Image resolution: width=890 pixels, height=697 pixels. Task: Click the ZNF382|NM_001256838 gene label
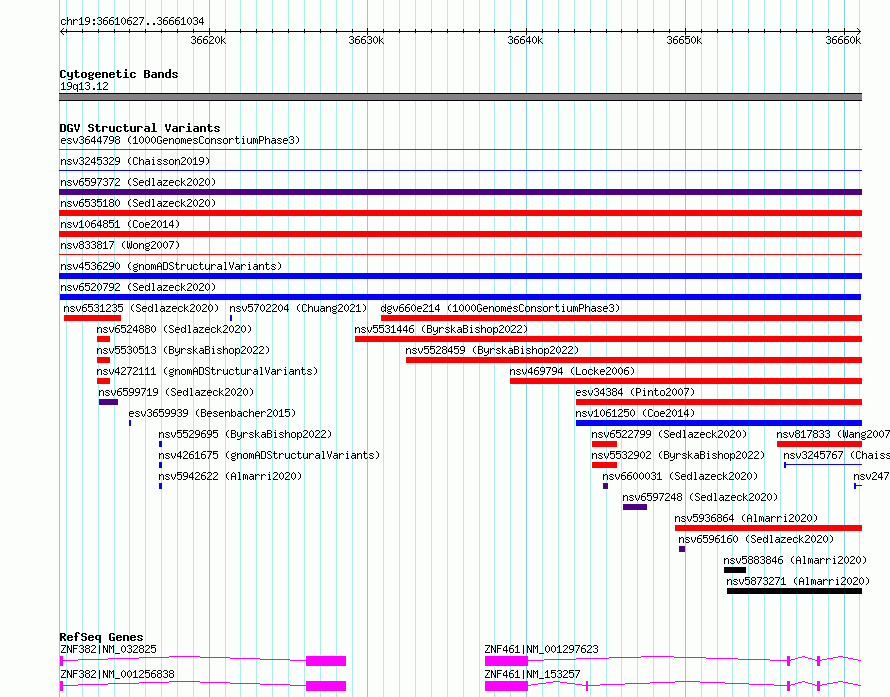click(117, 674)
